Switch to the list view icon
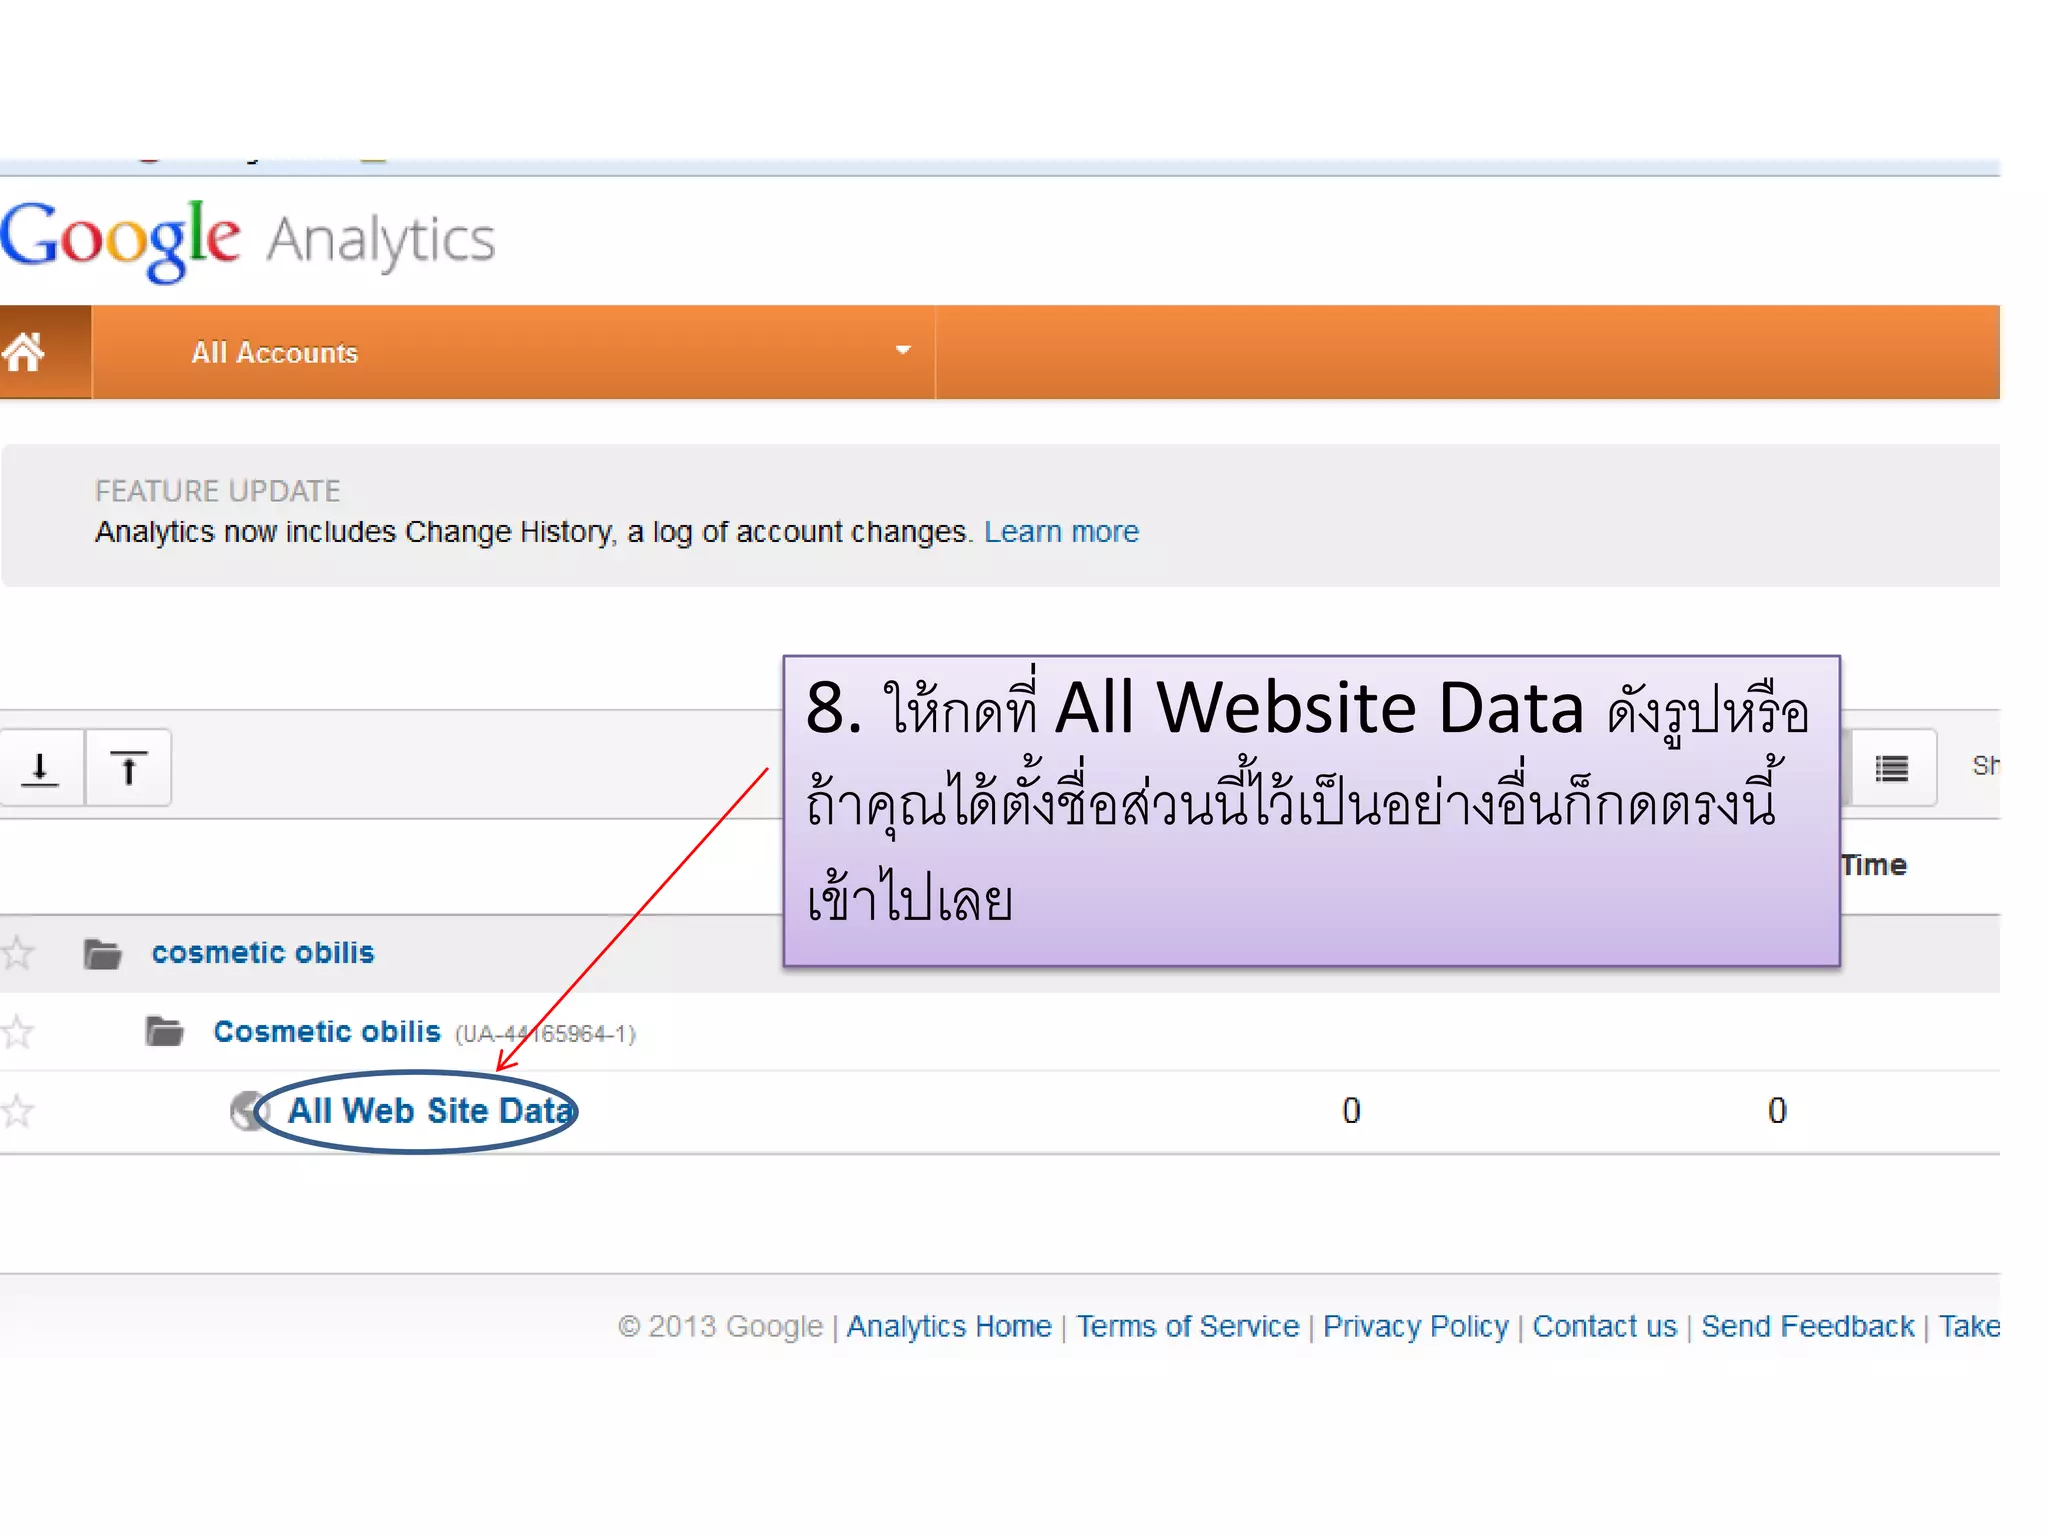The image size is (2048, 1536). point(1891,768)
